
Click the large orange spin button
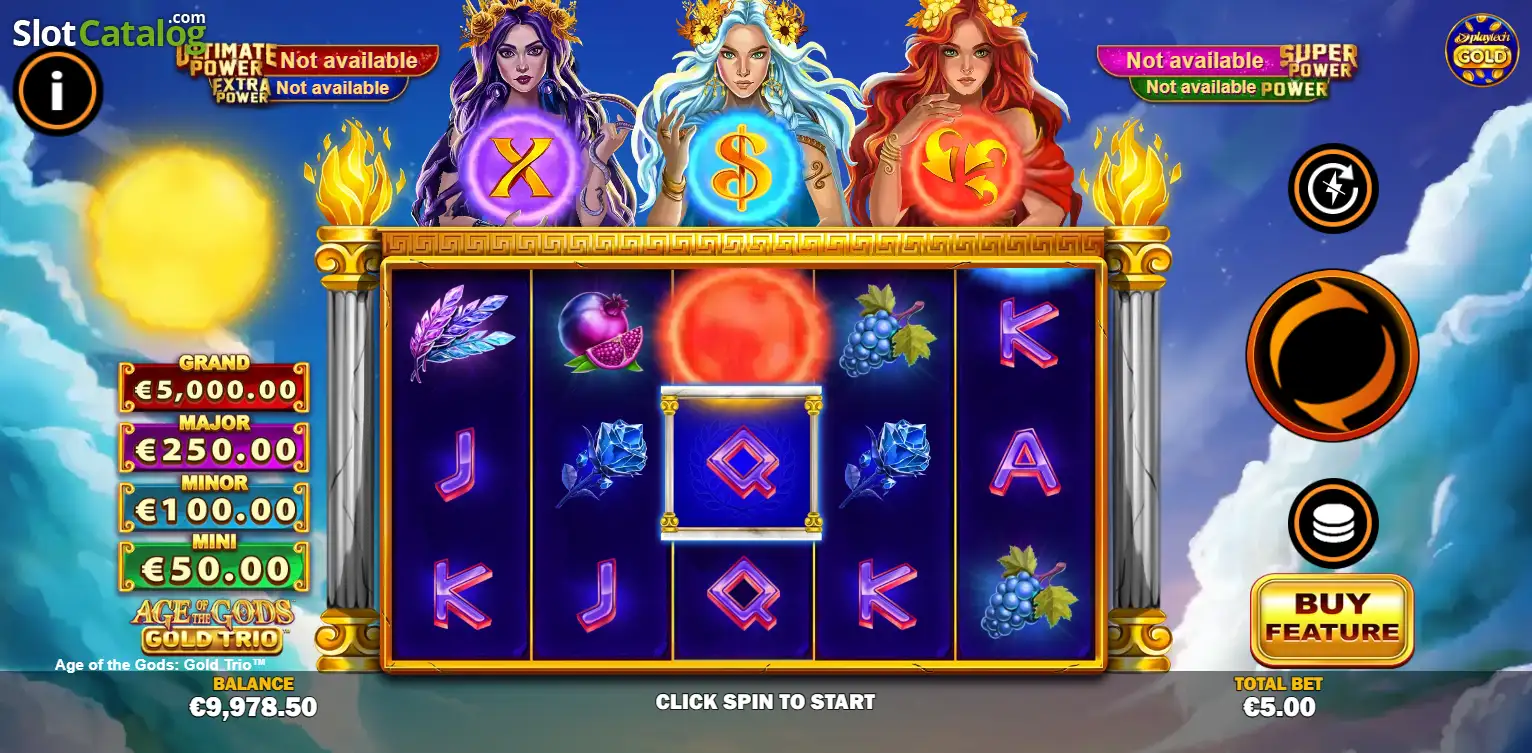point(1332,355)
